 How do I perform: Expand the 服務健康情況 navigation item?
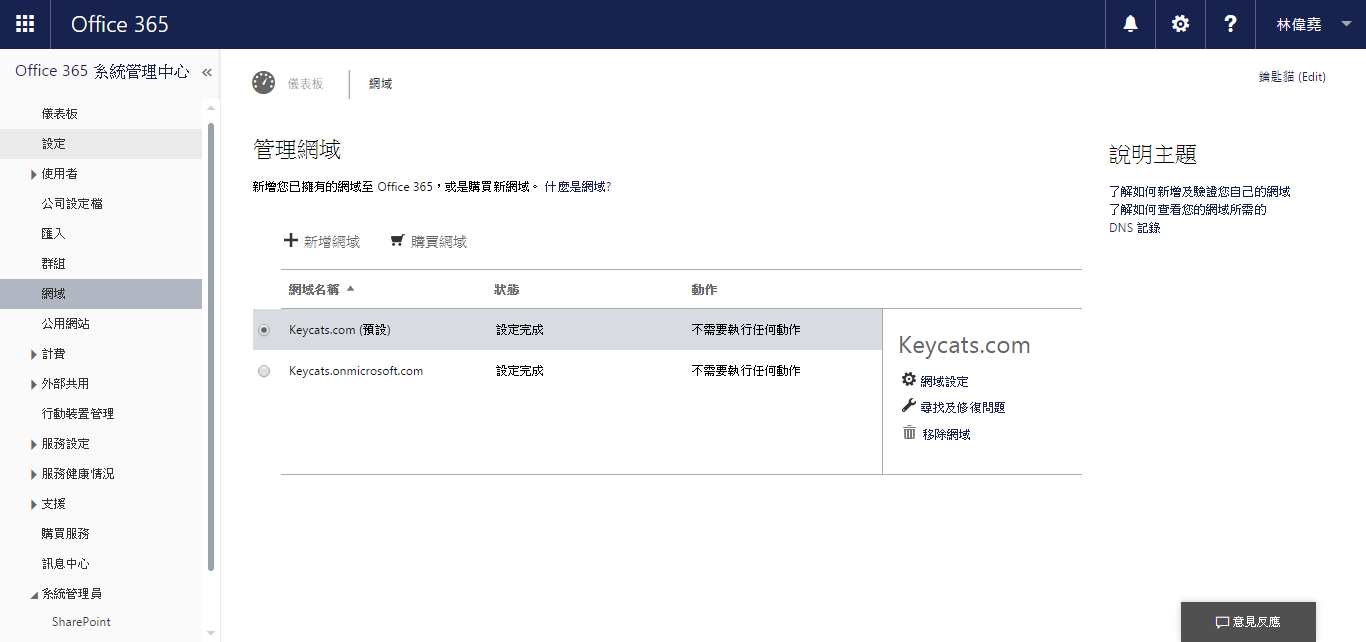(x=34, y=474)
